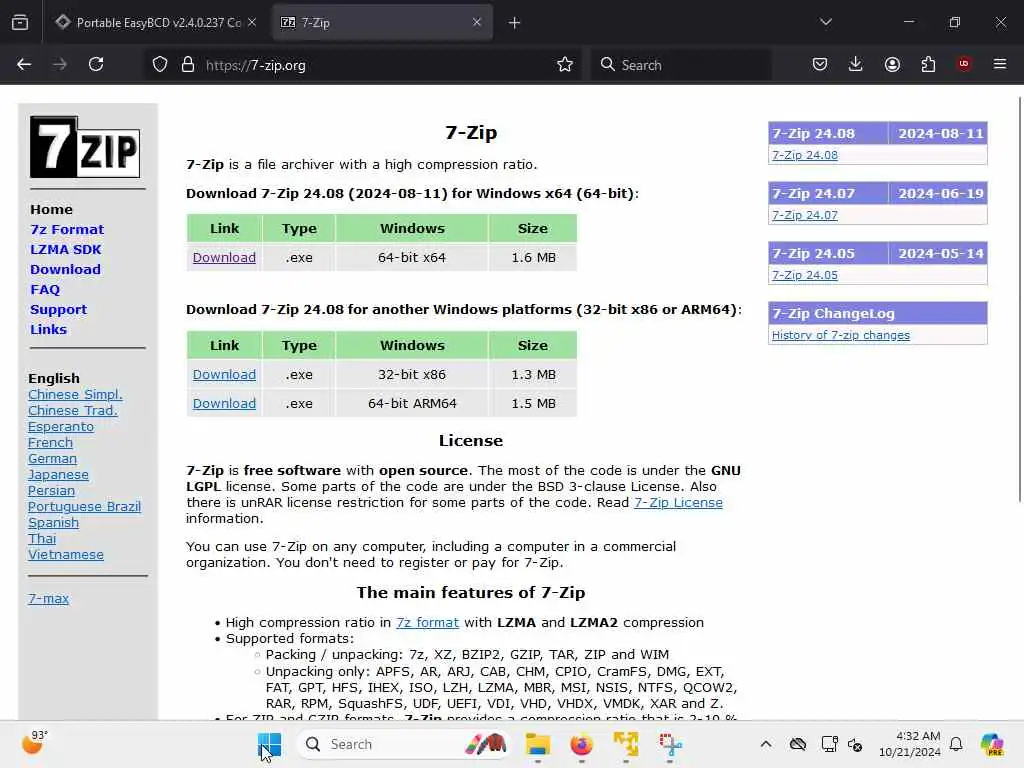Open the 7z Format page

click(x=67, y=229)
